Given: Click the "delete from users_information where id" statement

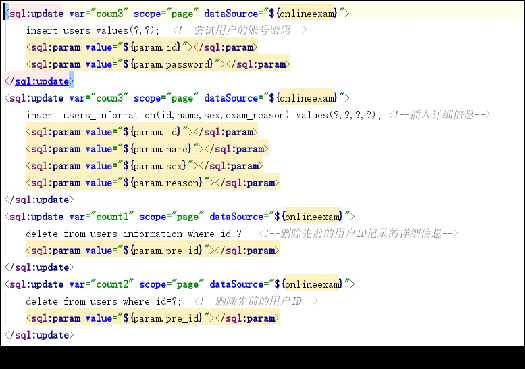Looking at the screenshot, I should (x=133, y=233).
